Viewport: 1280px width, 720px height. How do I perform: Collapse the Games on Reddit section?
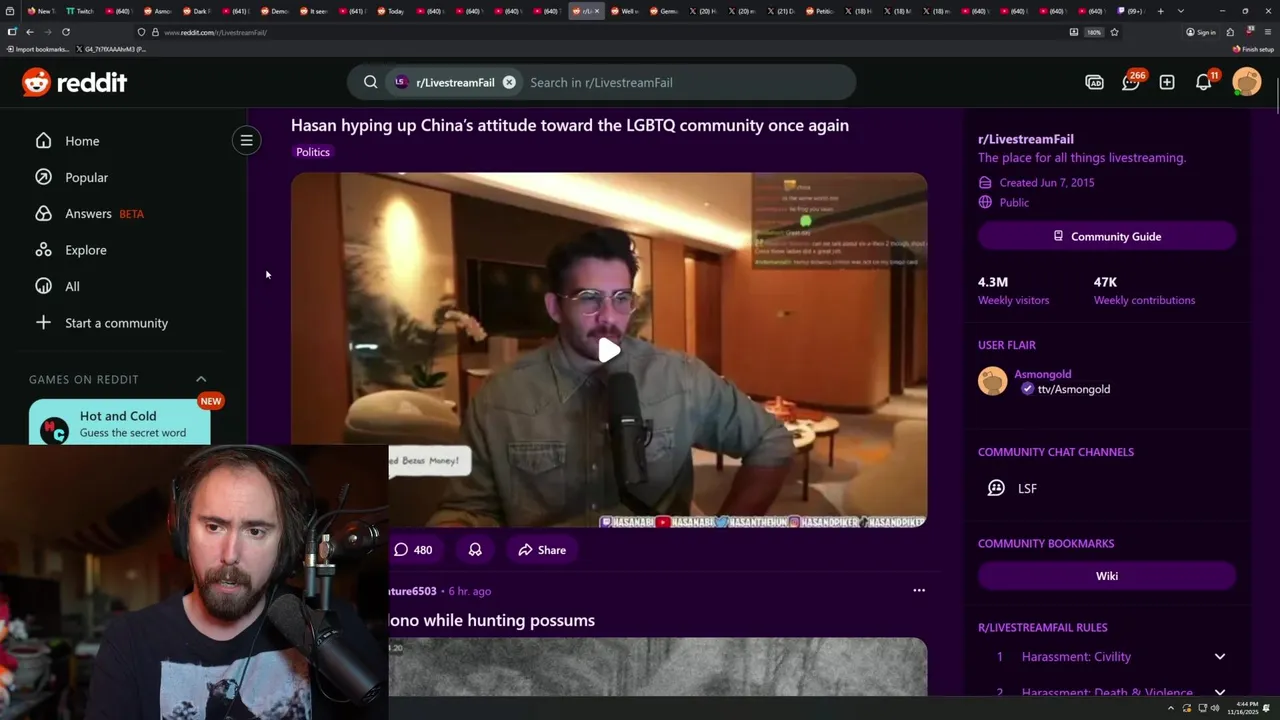click(201, 379)
